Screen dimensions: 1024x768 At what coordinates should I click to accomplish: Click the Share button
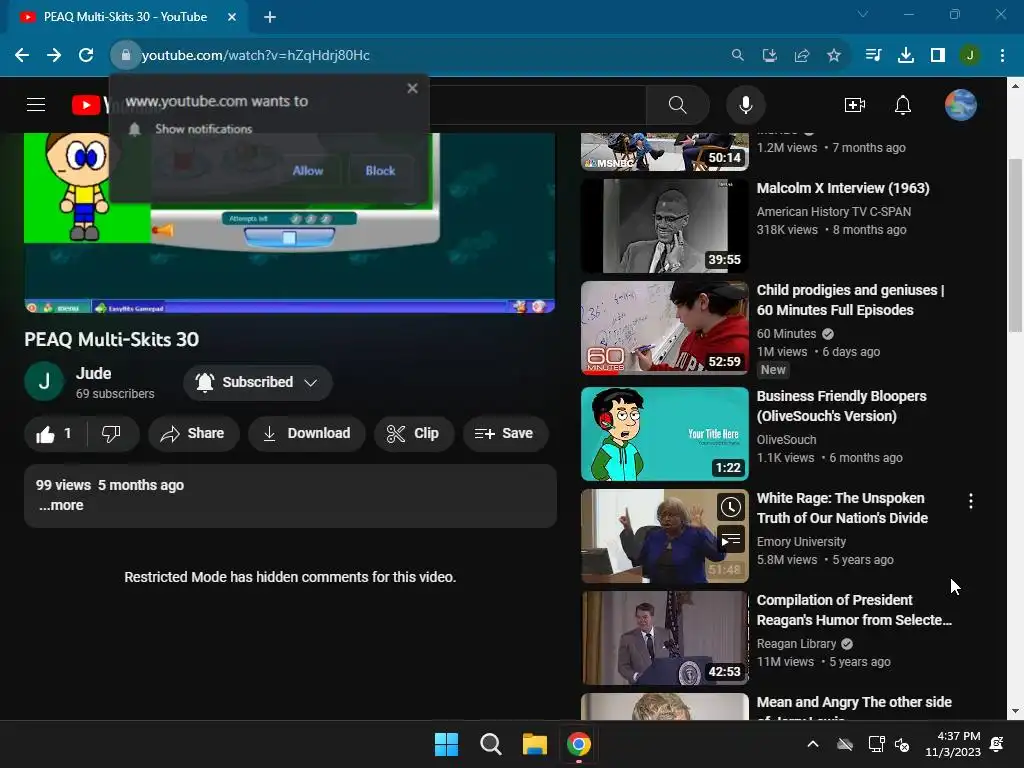click(x=193, y=434)
